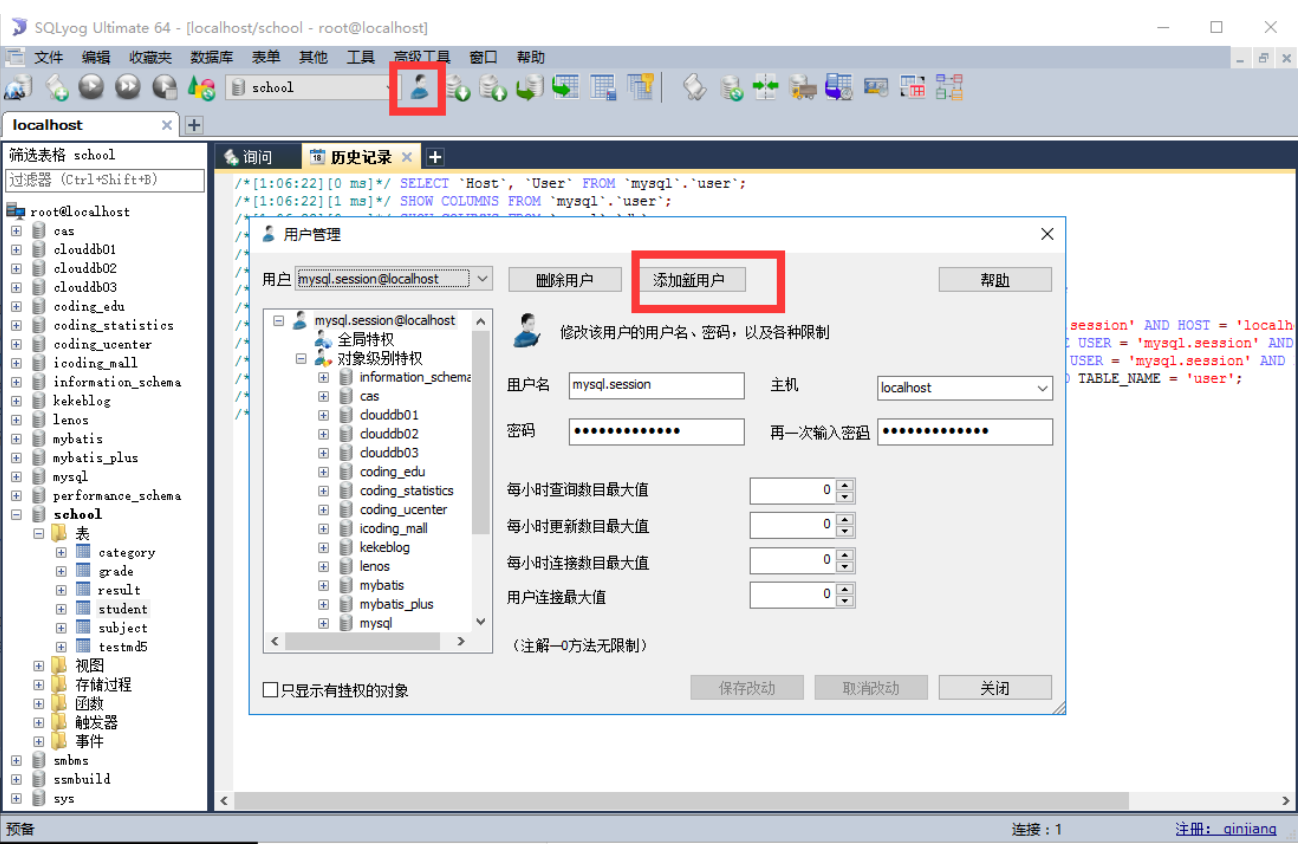
Task: Select mybatis_plus in dialog privilege tree
Action: [396, 604]
